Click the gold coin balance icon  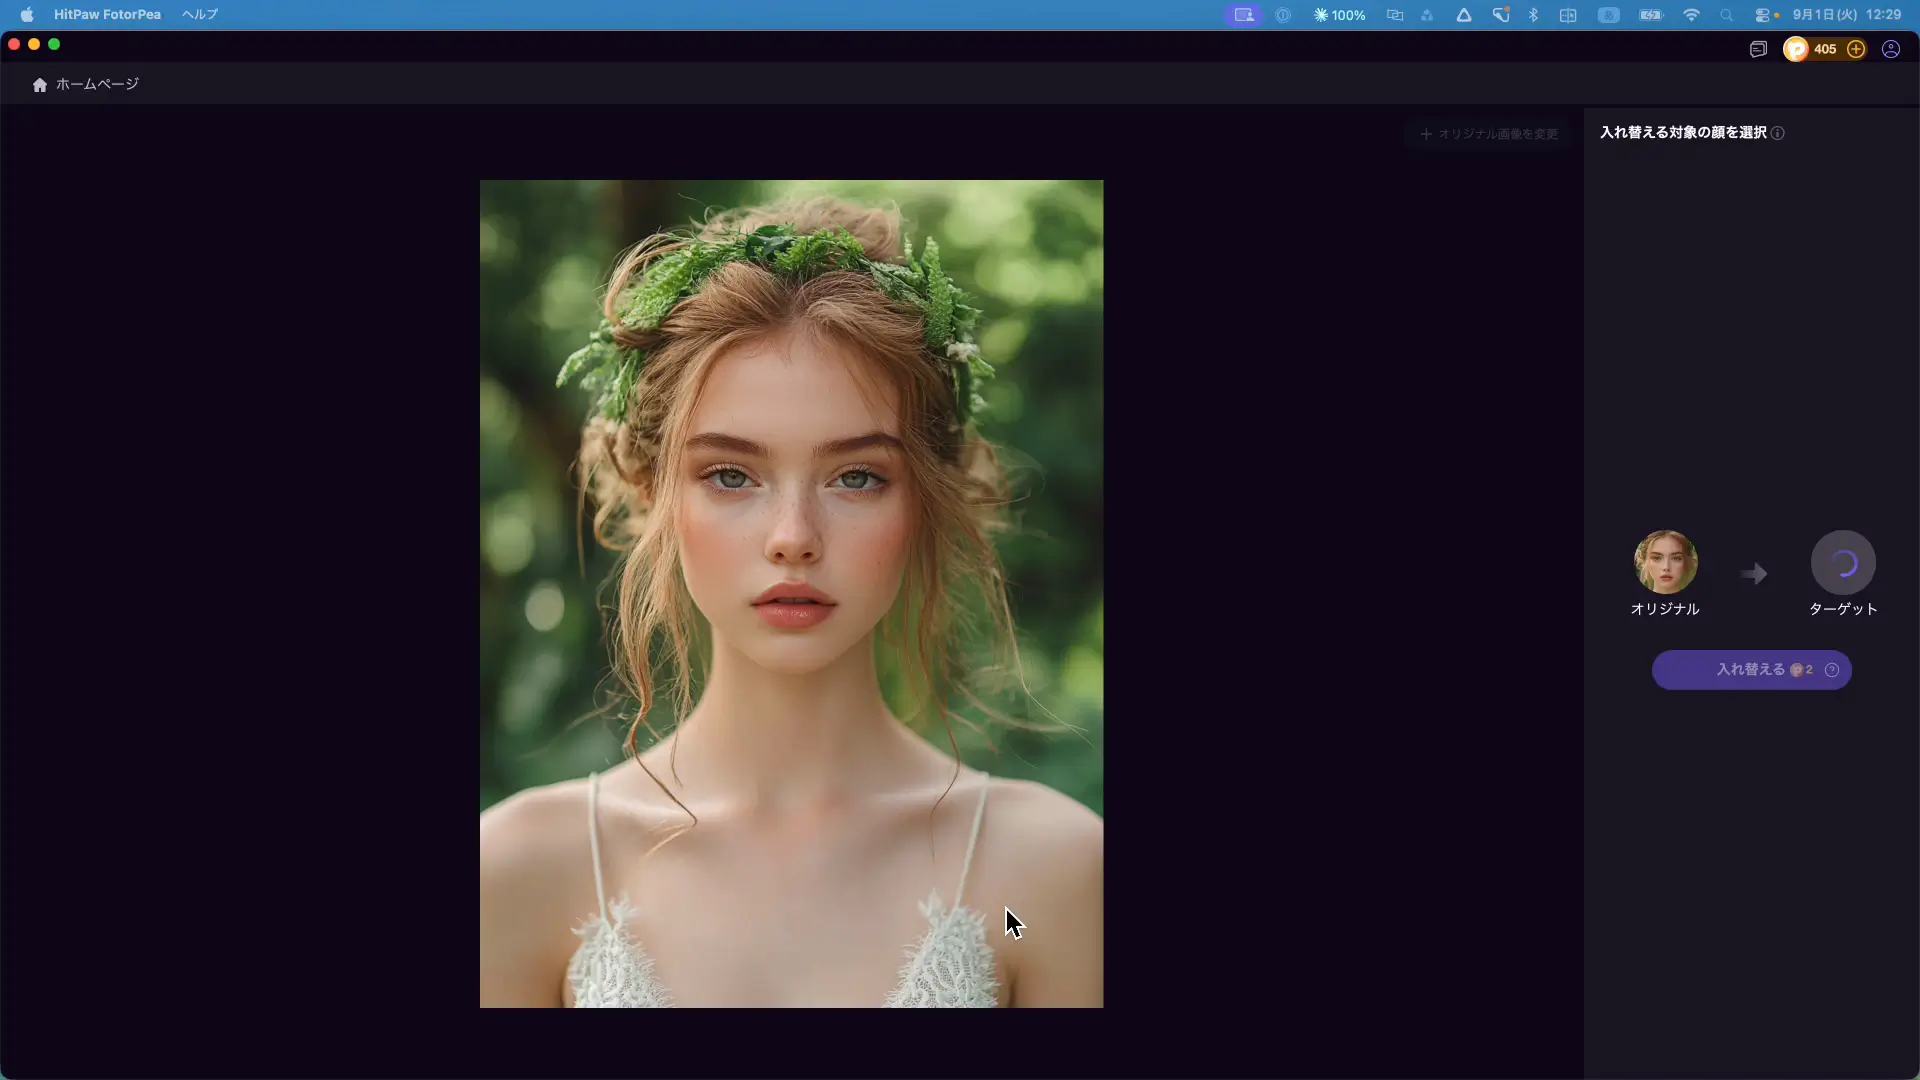click(1796, 49)
